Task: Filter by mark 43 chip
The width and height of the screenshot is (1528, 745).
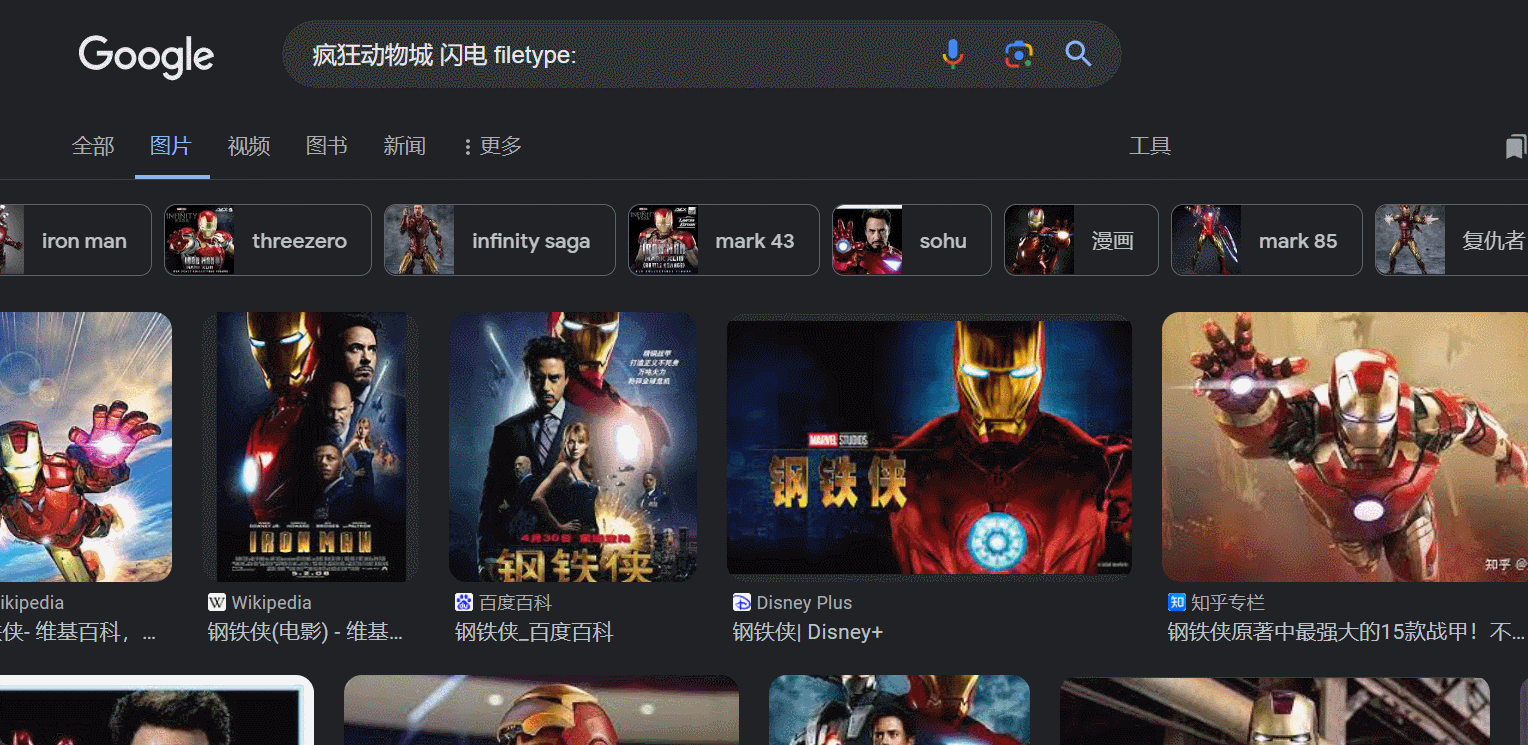Action: click(x=724, y=240)
